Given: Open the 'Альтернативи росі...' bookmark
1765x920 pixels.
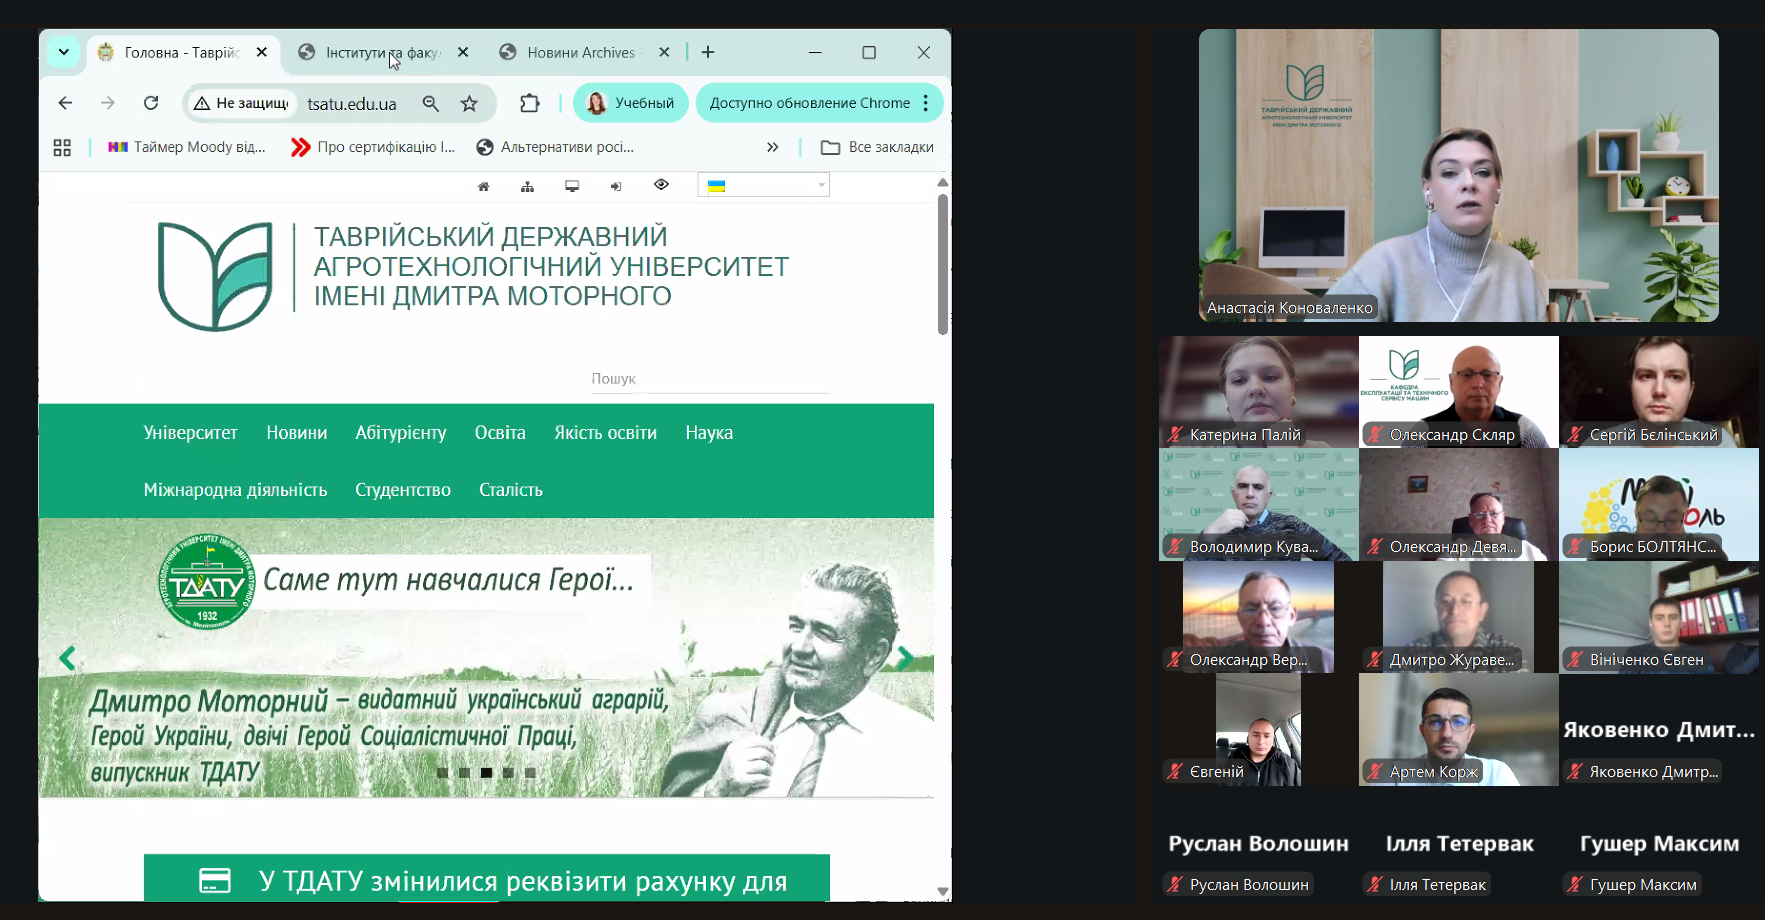Looking at the screenshot, I should pos(555,147).
